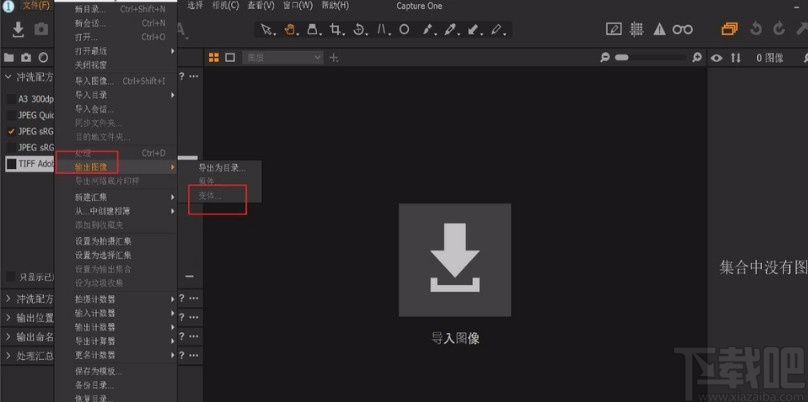808x402 pixels.
Task: Choose 导出为目录... in the submenu
Action: tap(222, 168)
